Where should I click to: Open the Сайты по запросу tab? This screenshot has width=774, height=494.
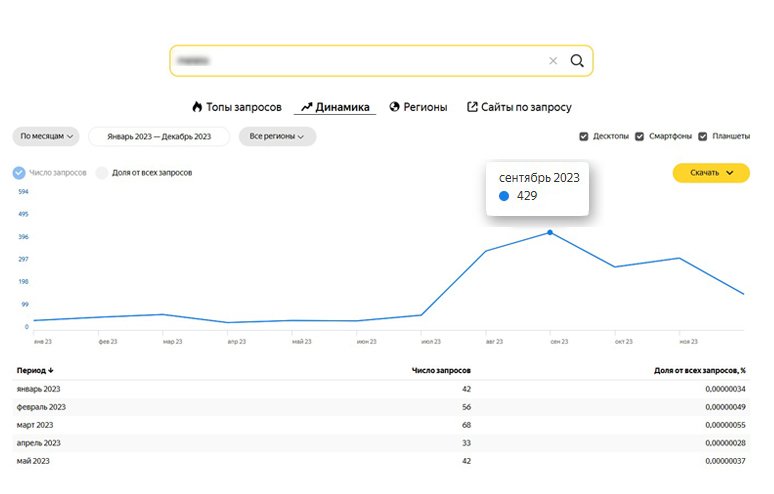coord(525,107)
